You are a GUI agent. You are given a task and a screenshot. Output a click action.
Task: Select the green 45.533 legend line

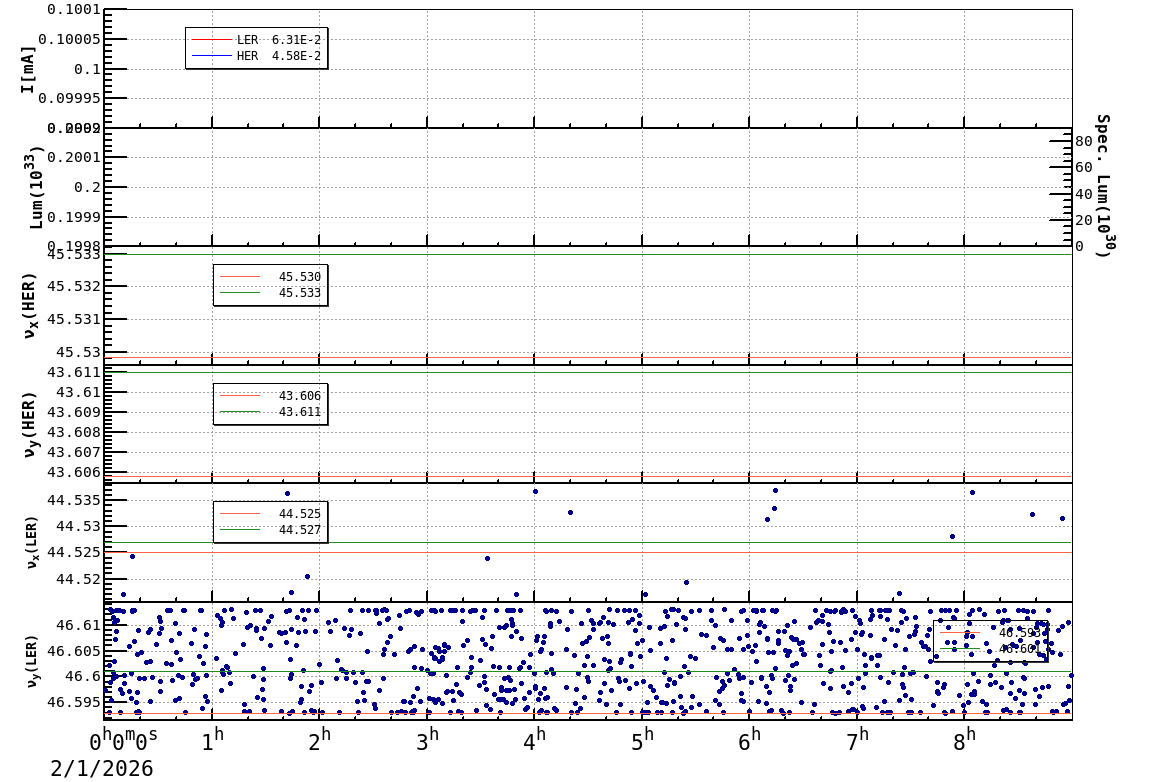(x=240, y=293)
